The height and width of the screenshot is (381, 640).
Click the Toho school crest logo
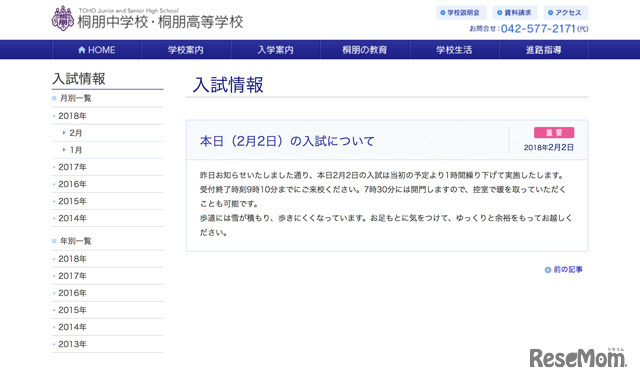pos(63,18)
